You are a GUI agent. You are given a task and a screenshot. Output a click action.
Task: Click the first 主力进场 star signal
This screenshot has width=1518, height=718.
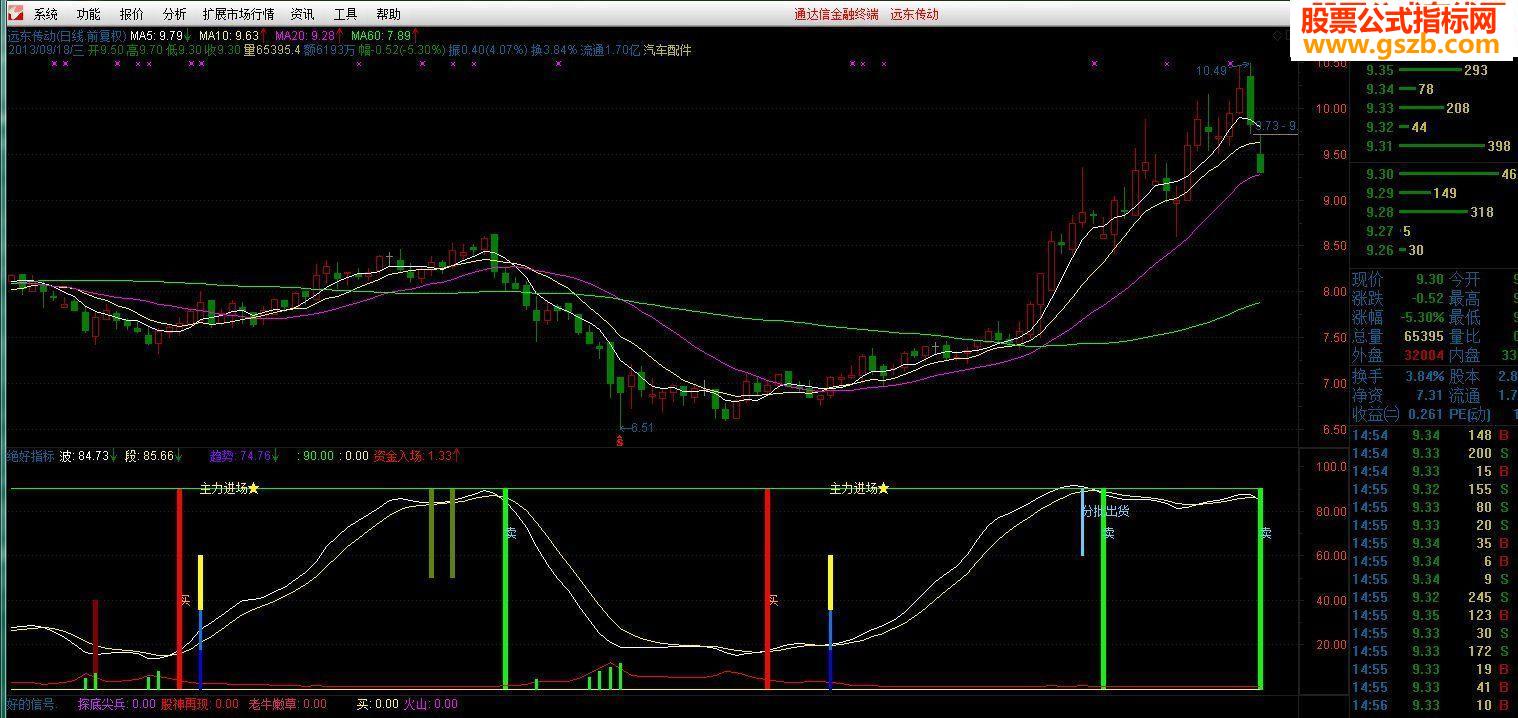[x=230, y=488]
